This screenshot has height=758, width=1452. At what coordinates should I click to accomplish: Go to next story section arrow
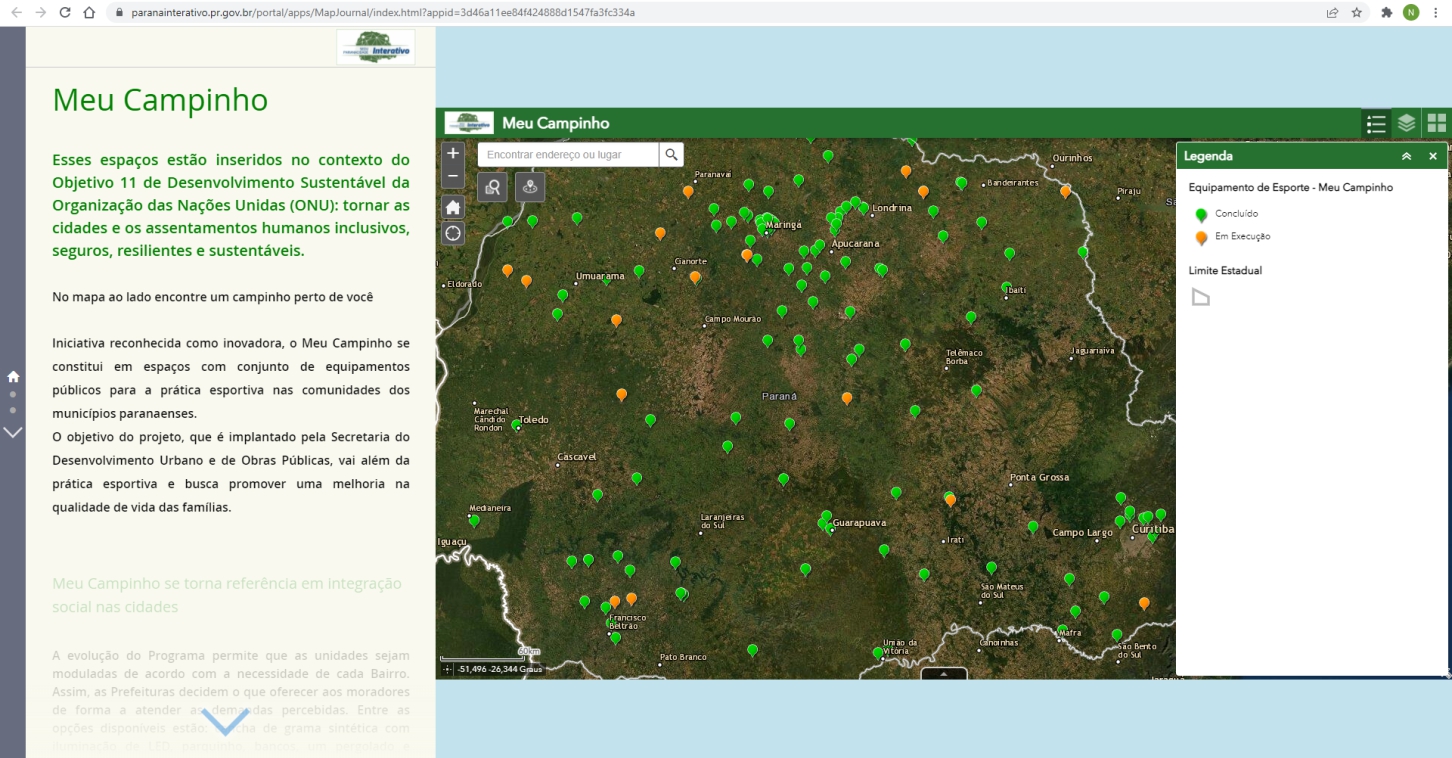13,432
